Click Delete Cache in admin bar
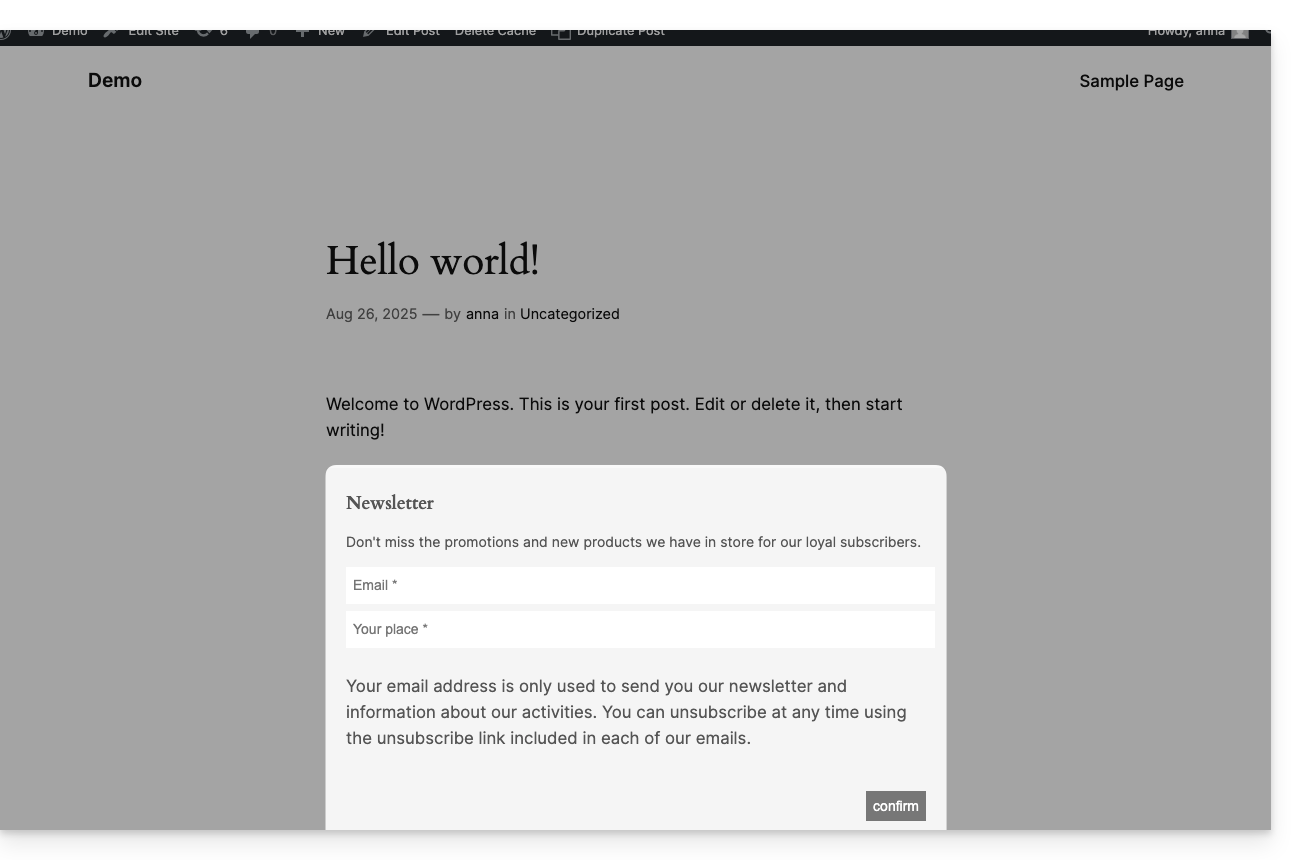 (495, 32)
